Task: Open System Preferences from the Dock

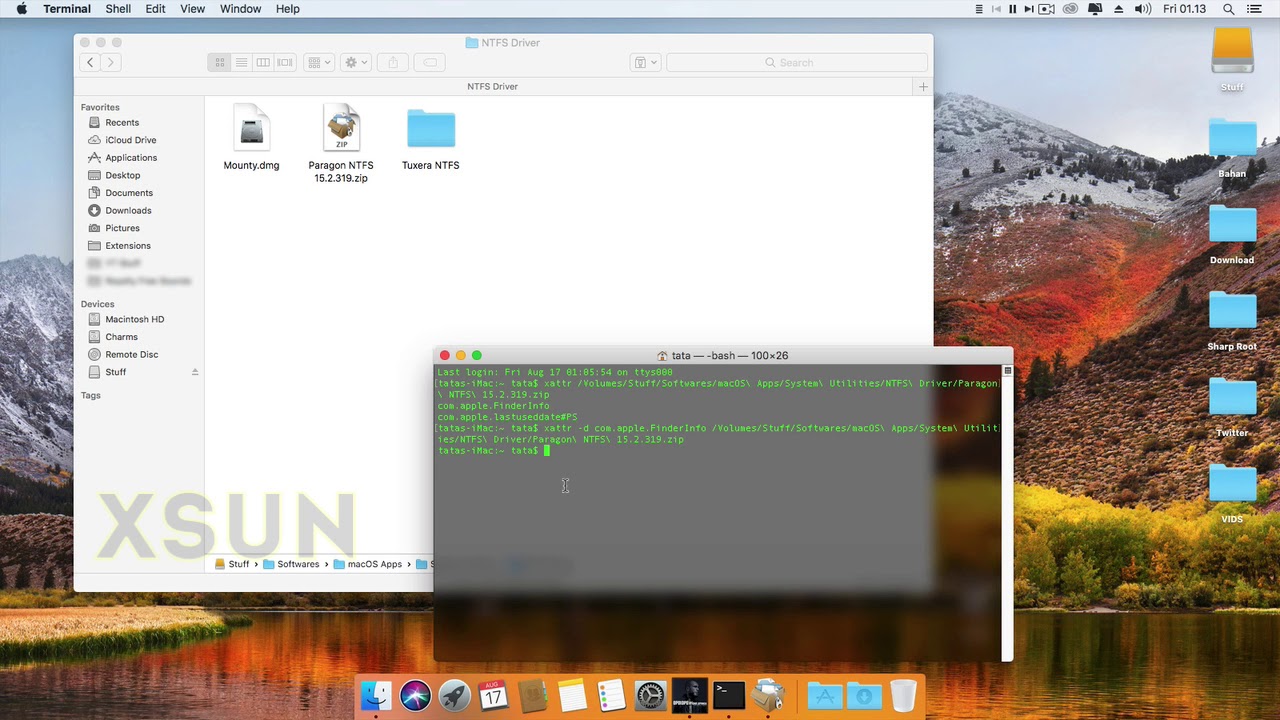Action: (650, 695)
